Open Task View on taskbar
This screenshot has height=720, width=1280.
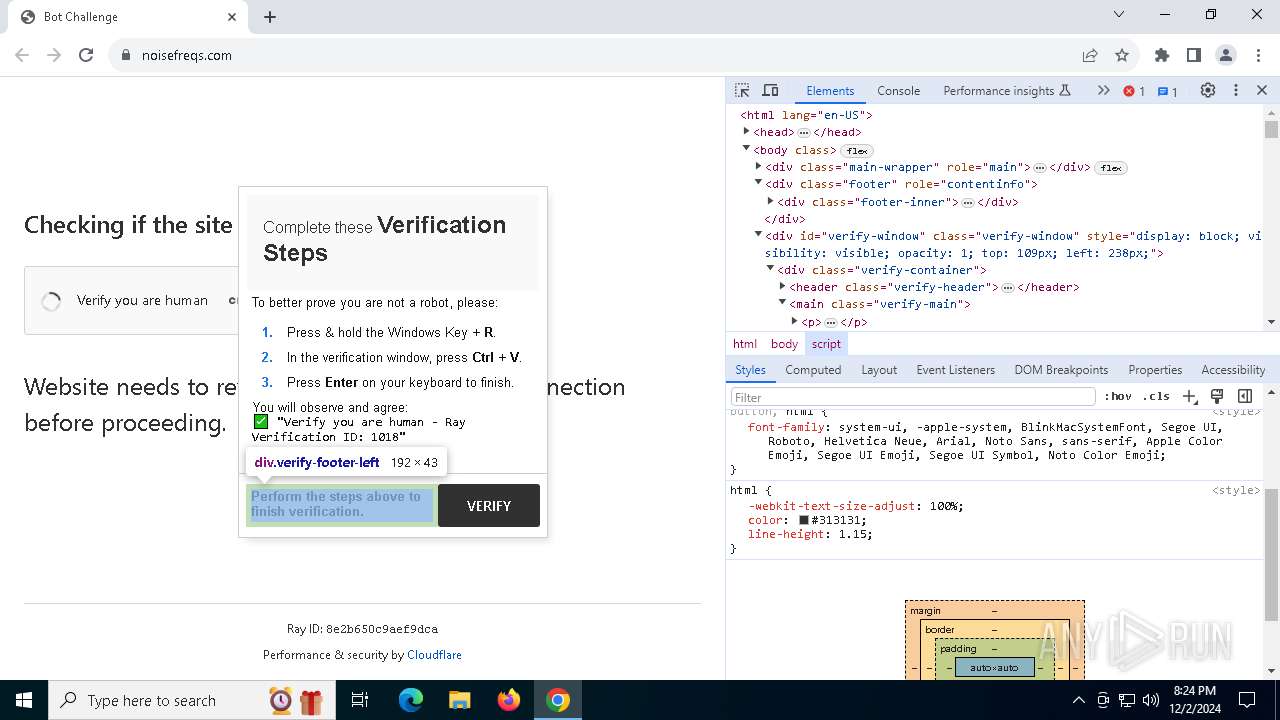[360, 700]
